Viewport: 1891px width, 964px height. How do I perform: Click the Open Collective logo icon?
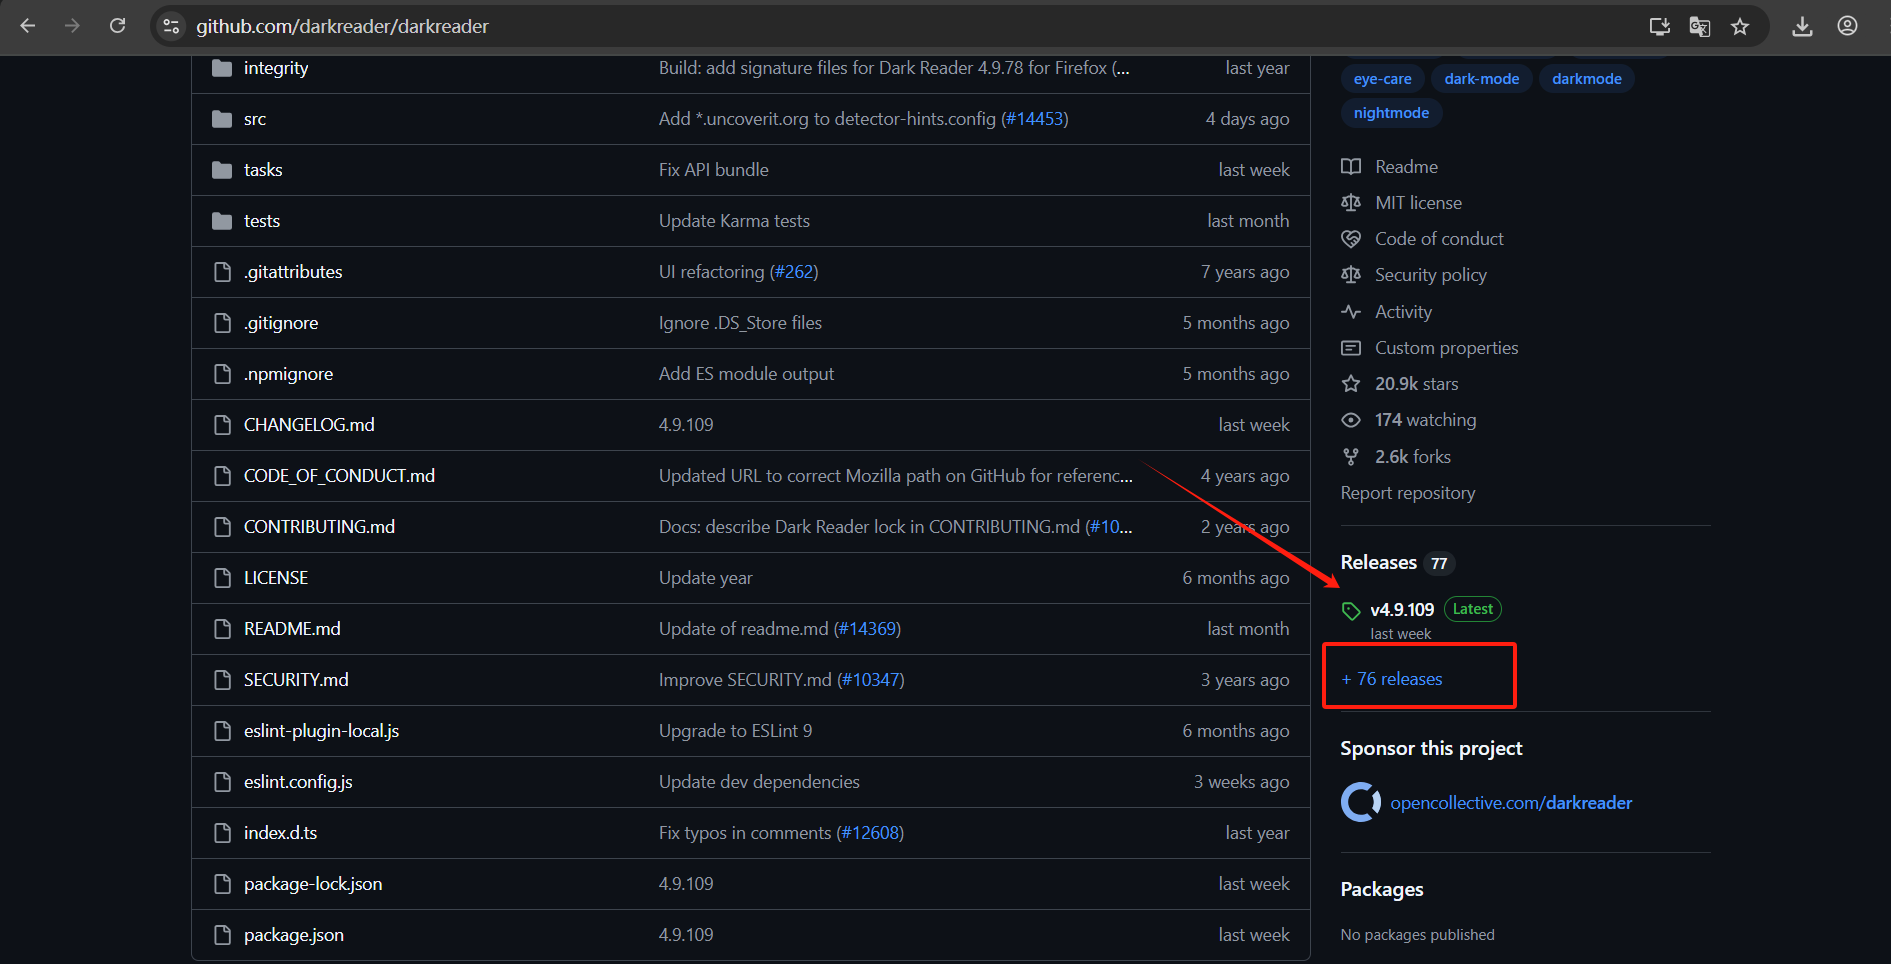tap(1361, 802)
